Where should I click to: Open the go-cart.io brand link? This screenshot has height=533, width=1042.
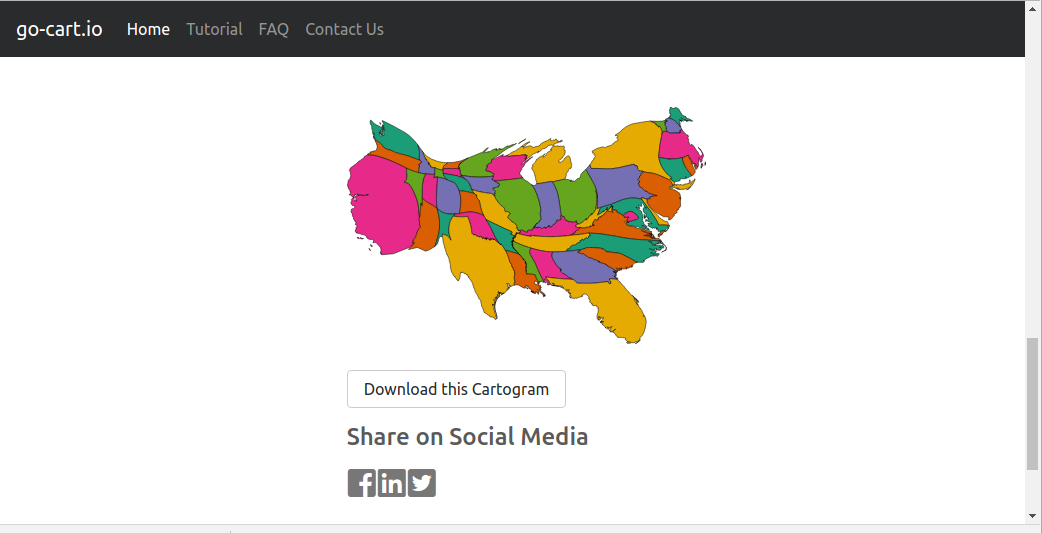(59, 29)
